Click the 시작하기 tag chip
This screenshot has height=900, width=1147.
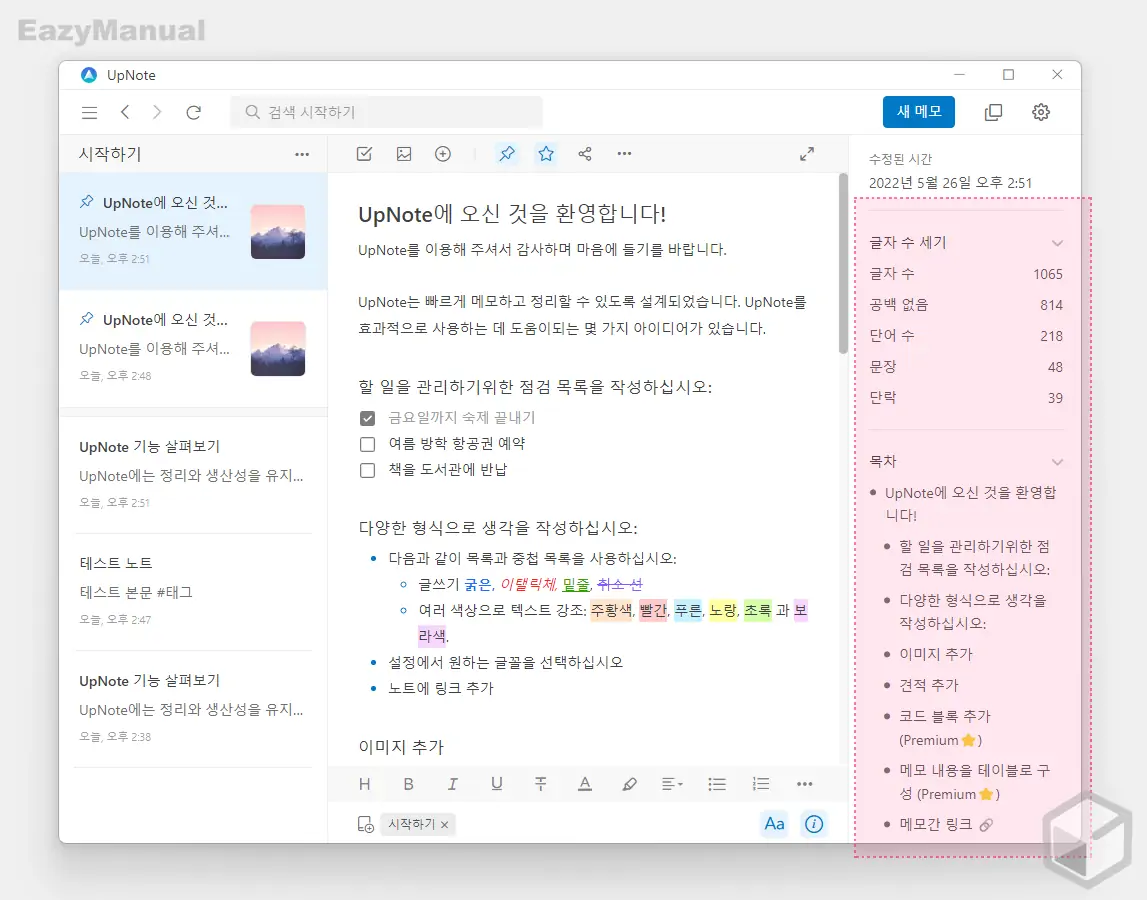click(418, 825)
